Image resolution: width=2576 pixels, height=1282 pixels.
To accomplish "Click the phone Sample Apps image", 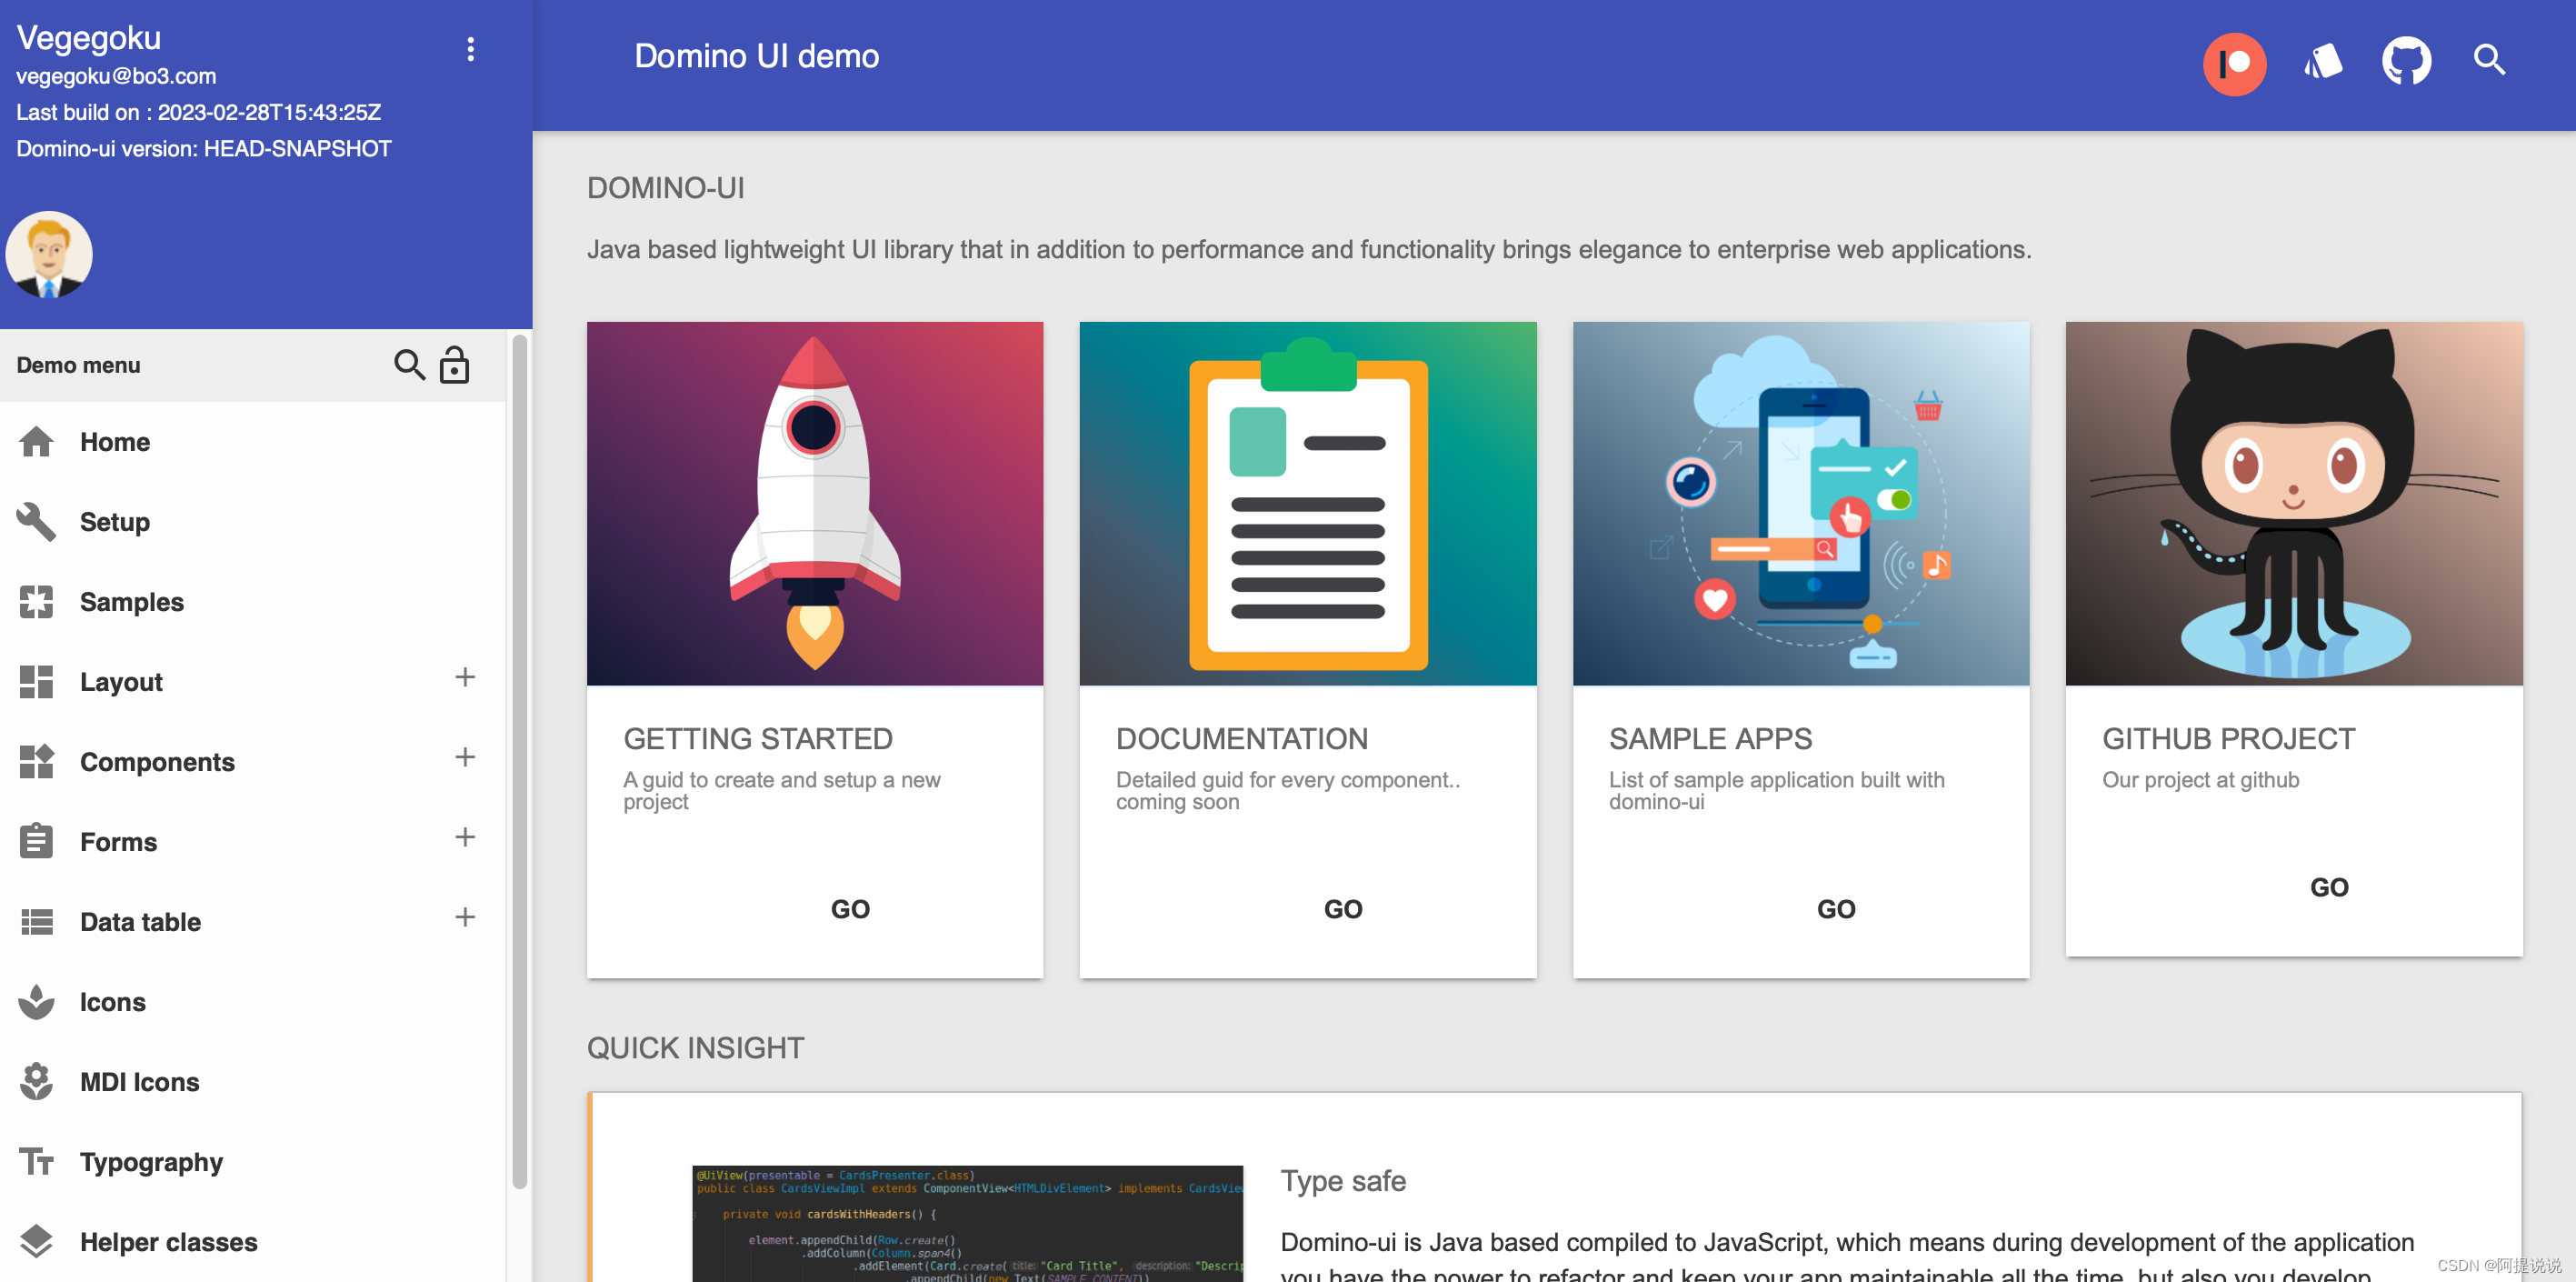I will pos(1800,503).
